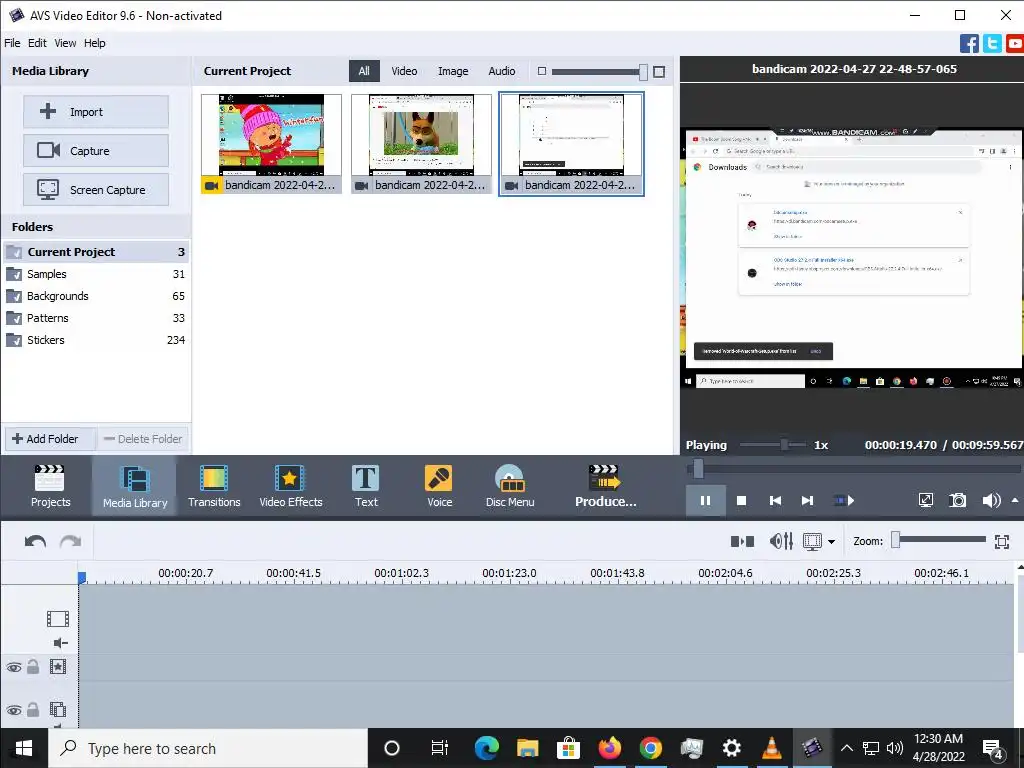
Task: Filter media by Audio
Action: coord(502,71)
